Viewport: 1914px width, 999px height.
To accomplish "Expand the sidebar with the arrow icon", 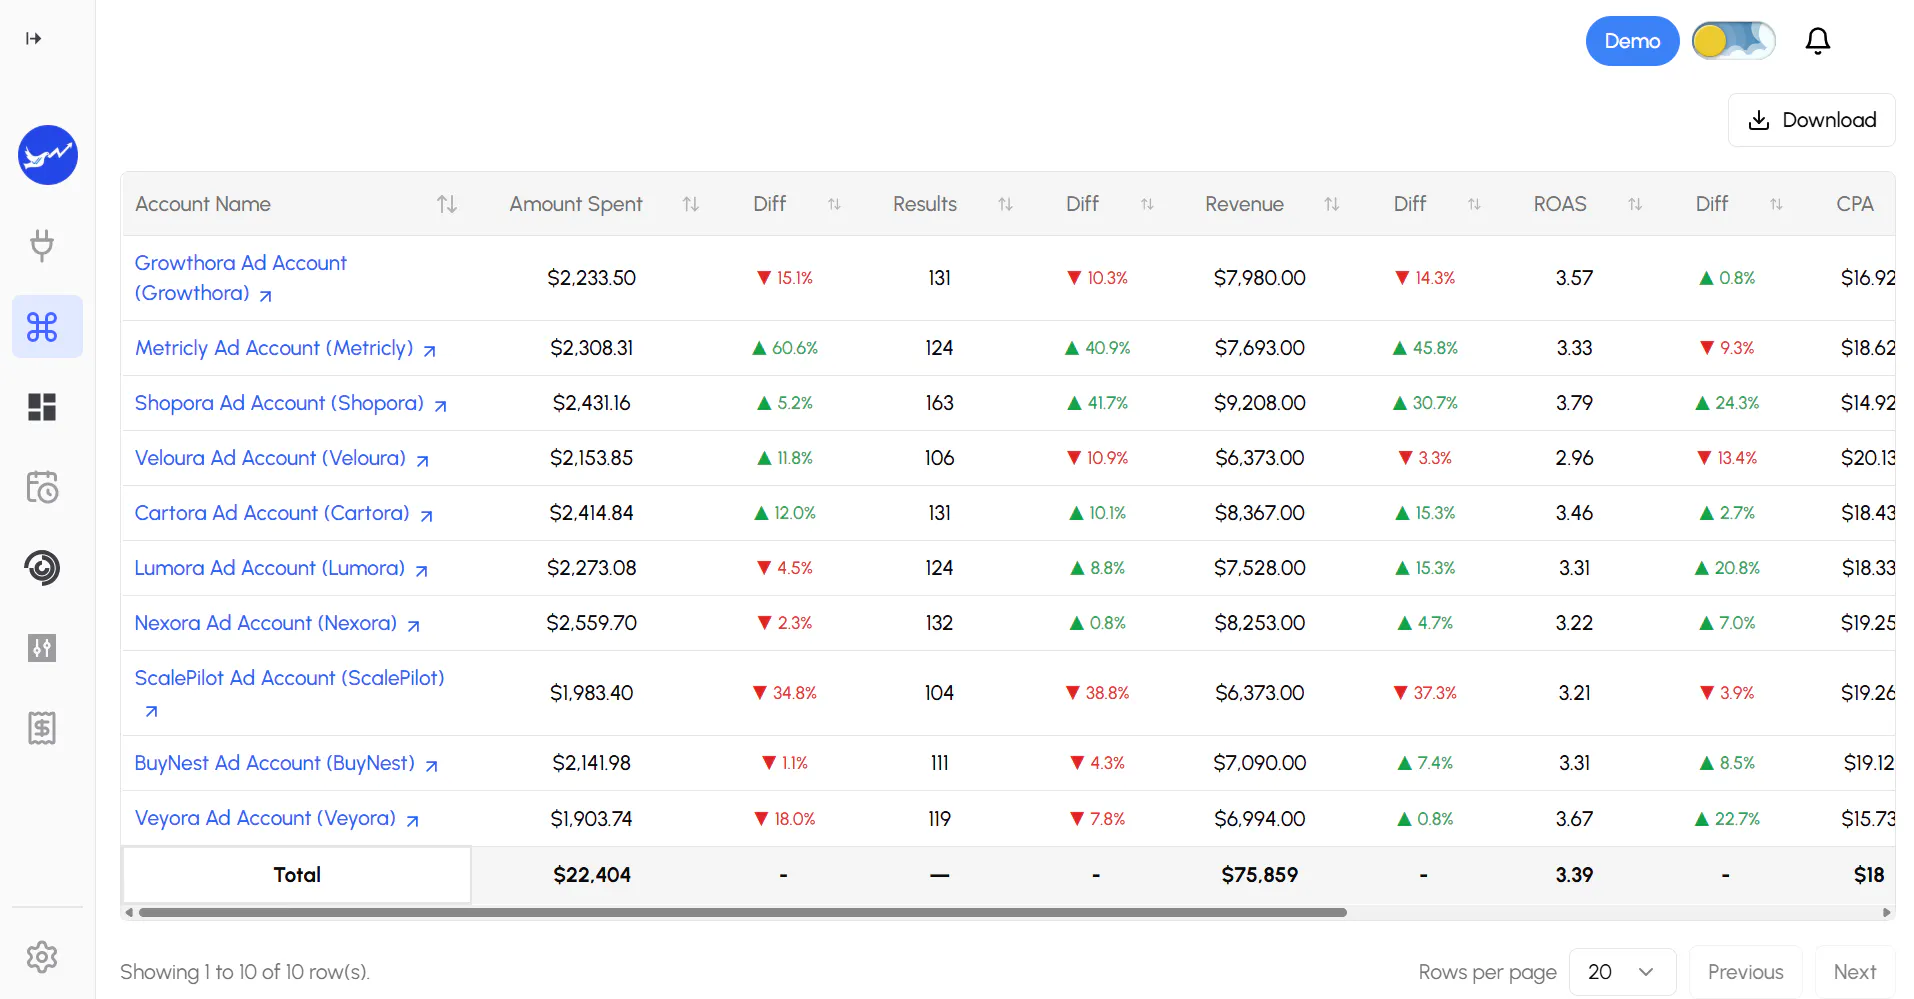I will (x=34, y=39).
